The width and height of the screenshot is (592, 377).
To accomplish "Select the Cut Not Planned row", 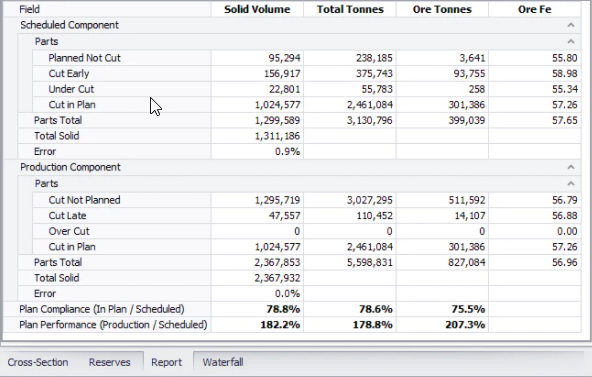I will 307,200.
